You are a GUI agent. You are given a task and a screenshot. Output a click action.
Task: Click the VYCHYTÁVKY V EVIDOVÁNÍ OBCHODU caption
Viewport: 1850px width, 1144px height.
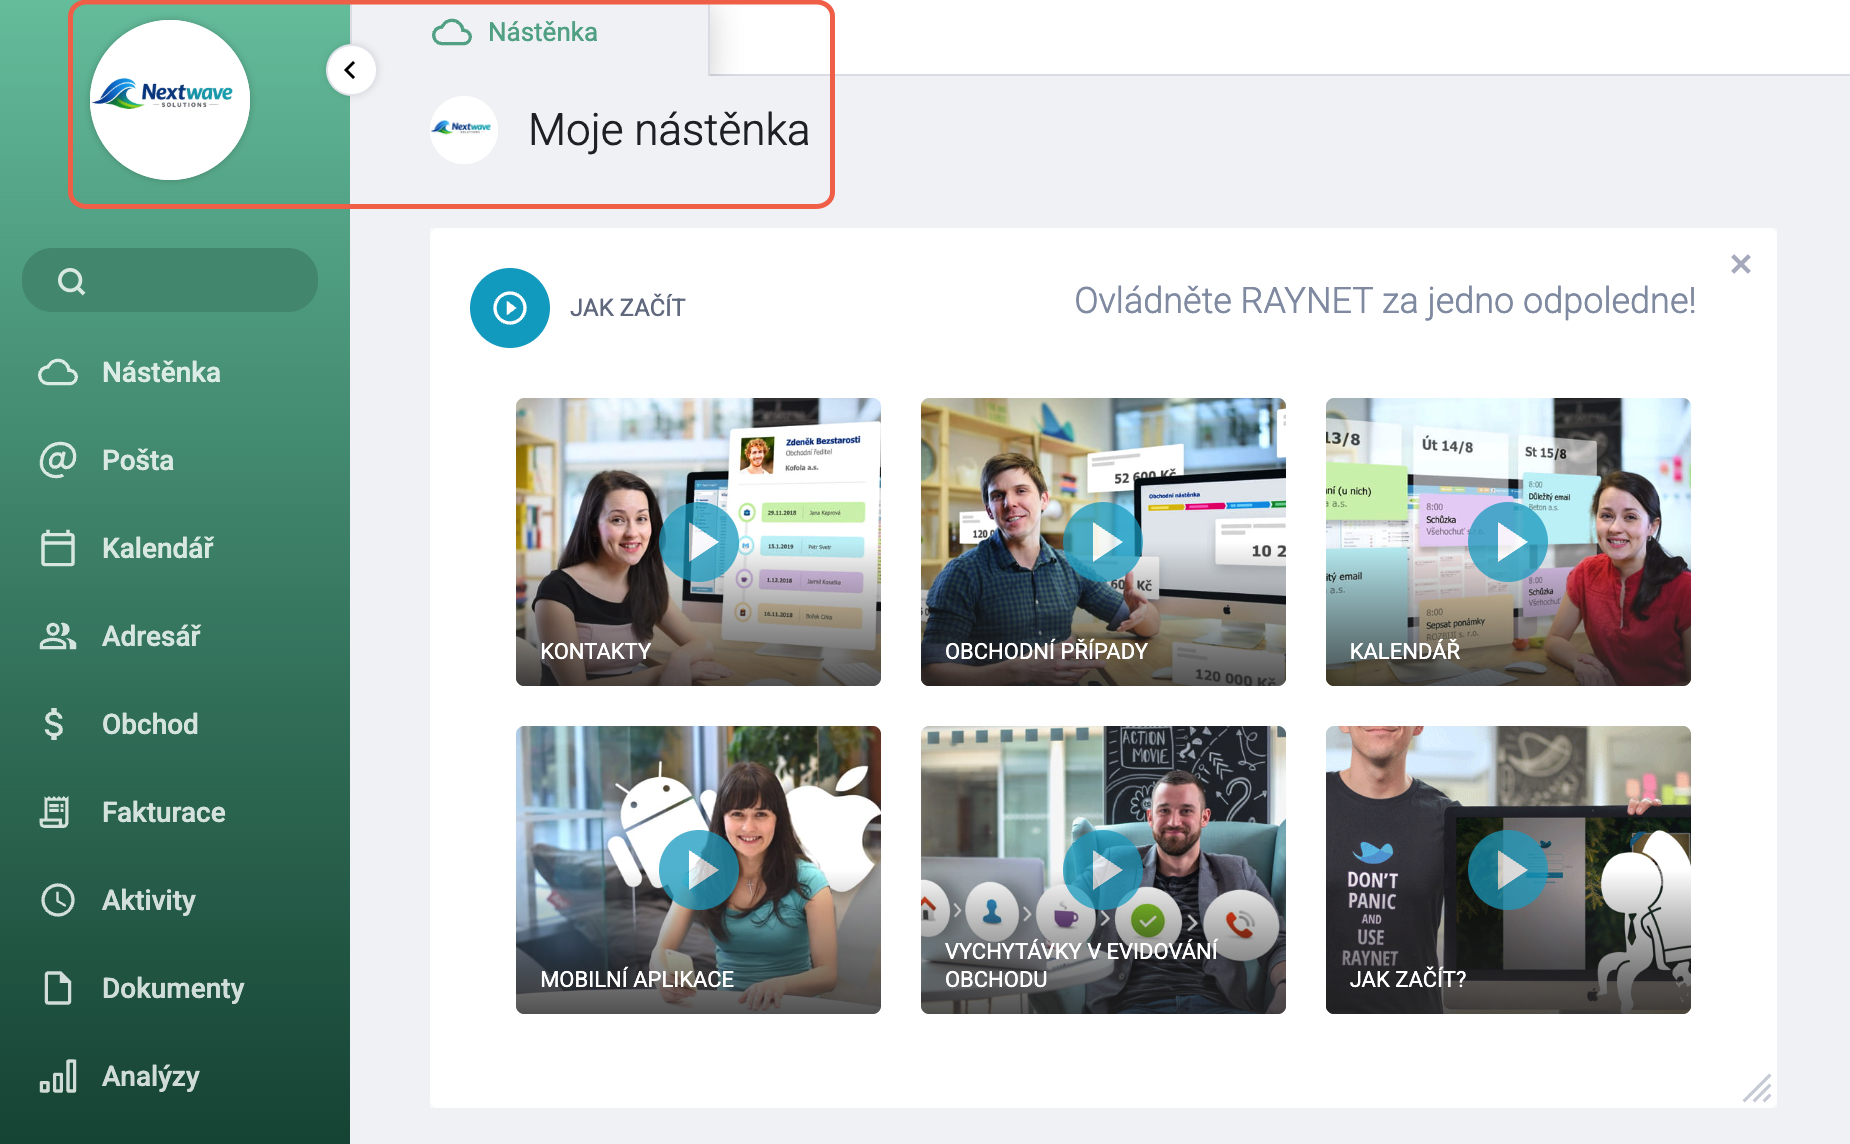1081,965
